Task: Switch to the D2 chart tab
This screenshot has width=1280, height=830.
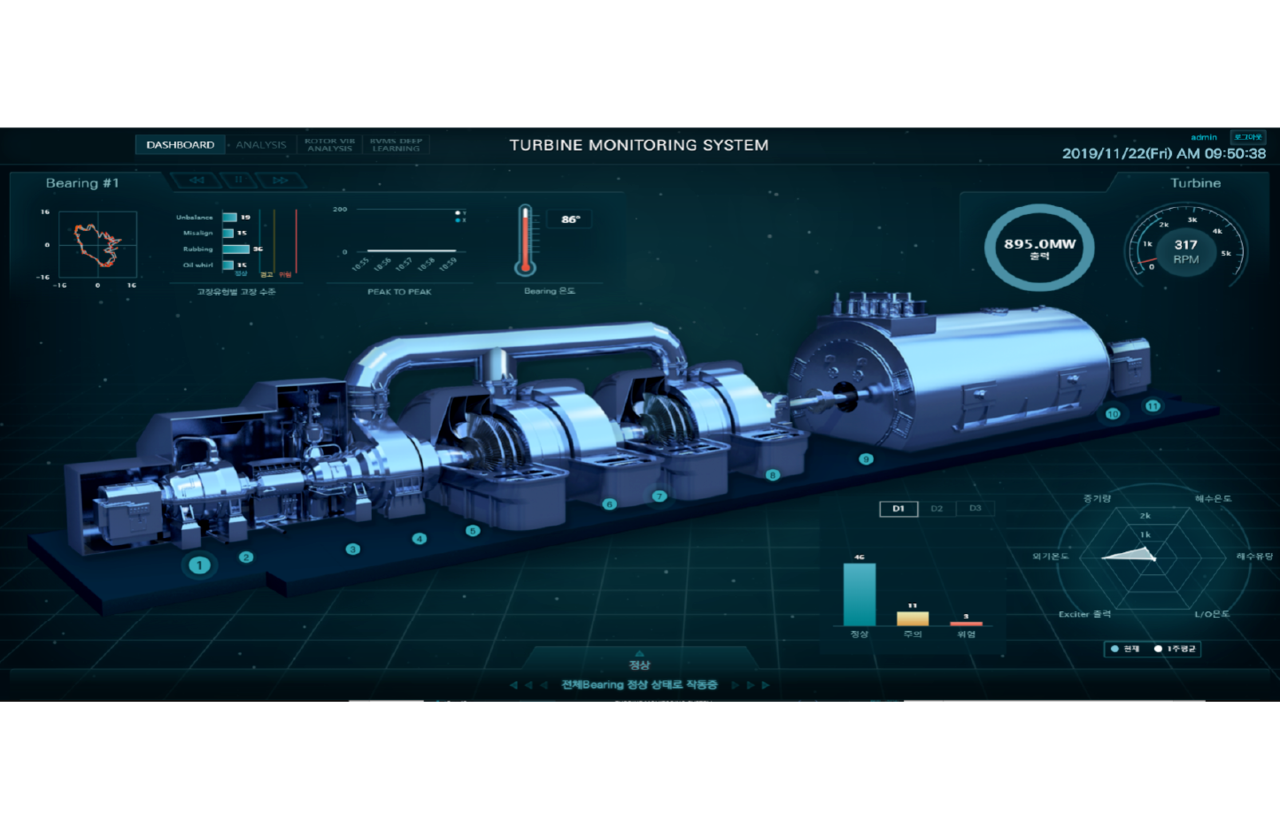Action: pyautogui.click(x=937, y=509)
